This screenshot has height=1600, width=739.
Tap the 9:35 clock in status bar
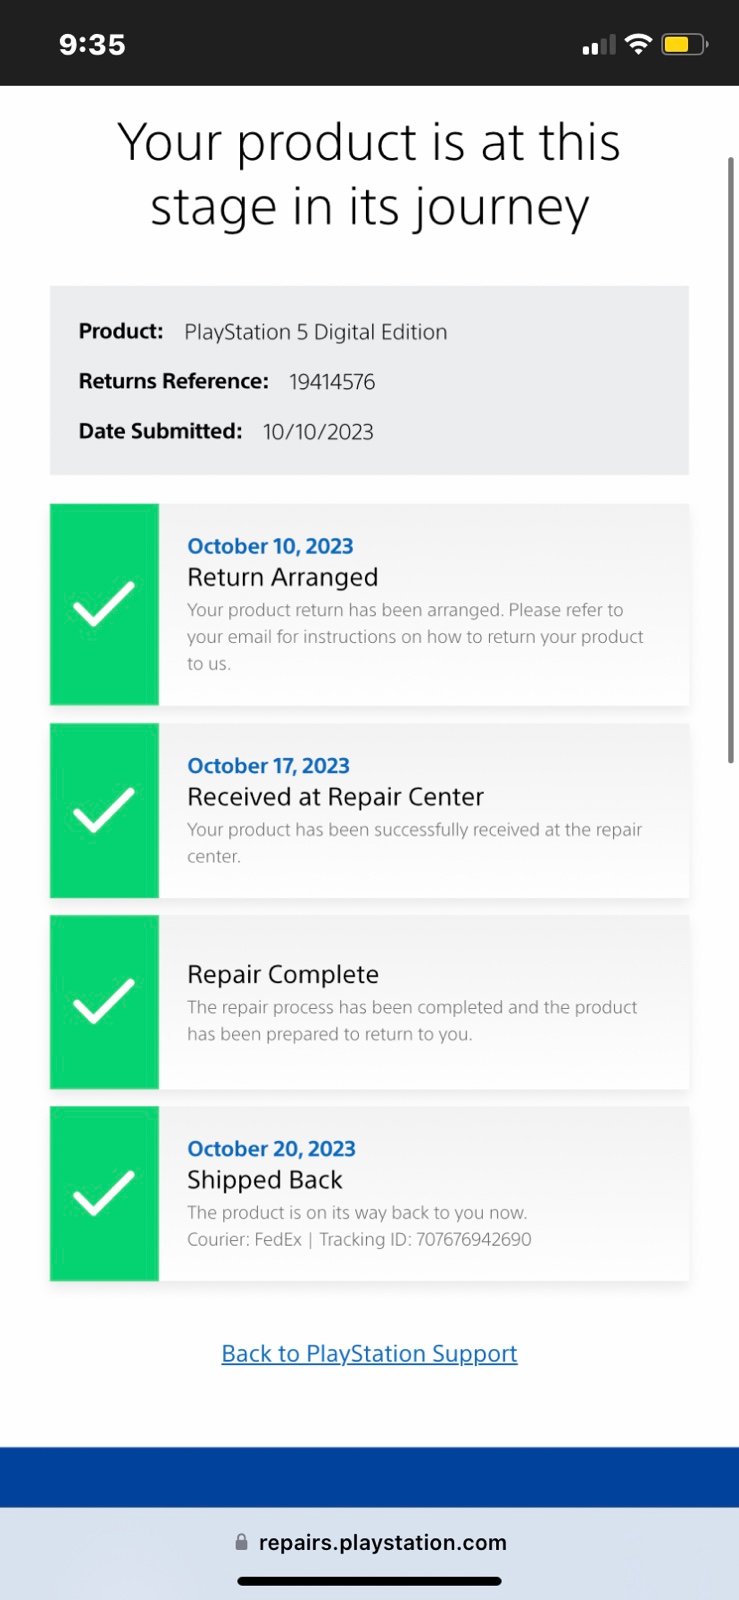point(92,45)
